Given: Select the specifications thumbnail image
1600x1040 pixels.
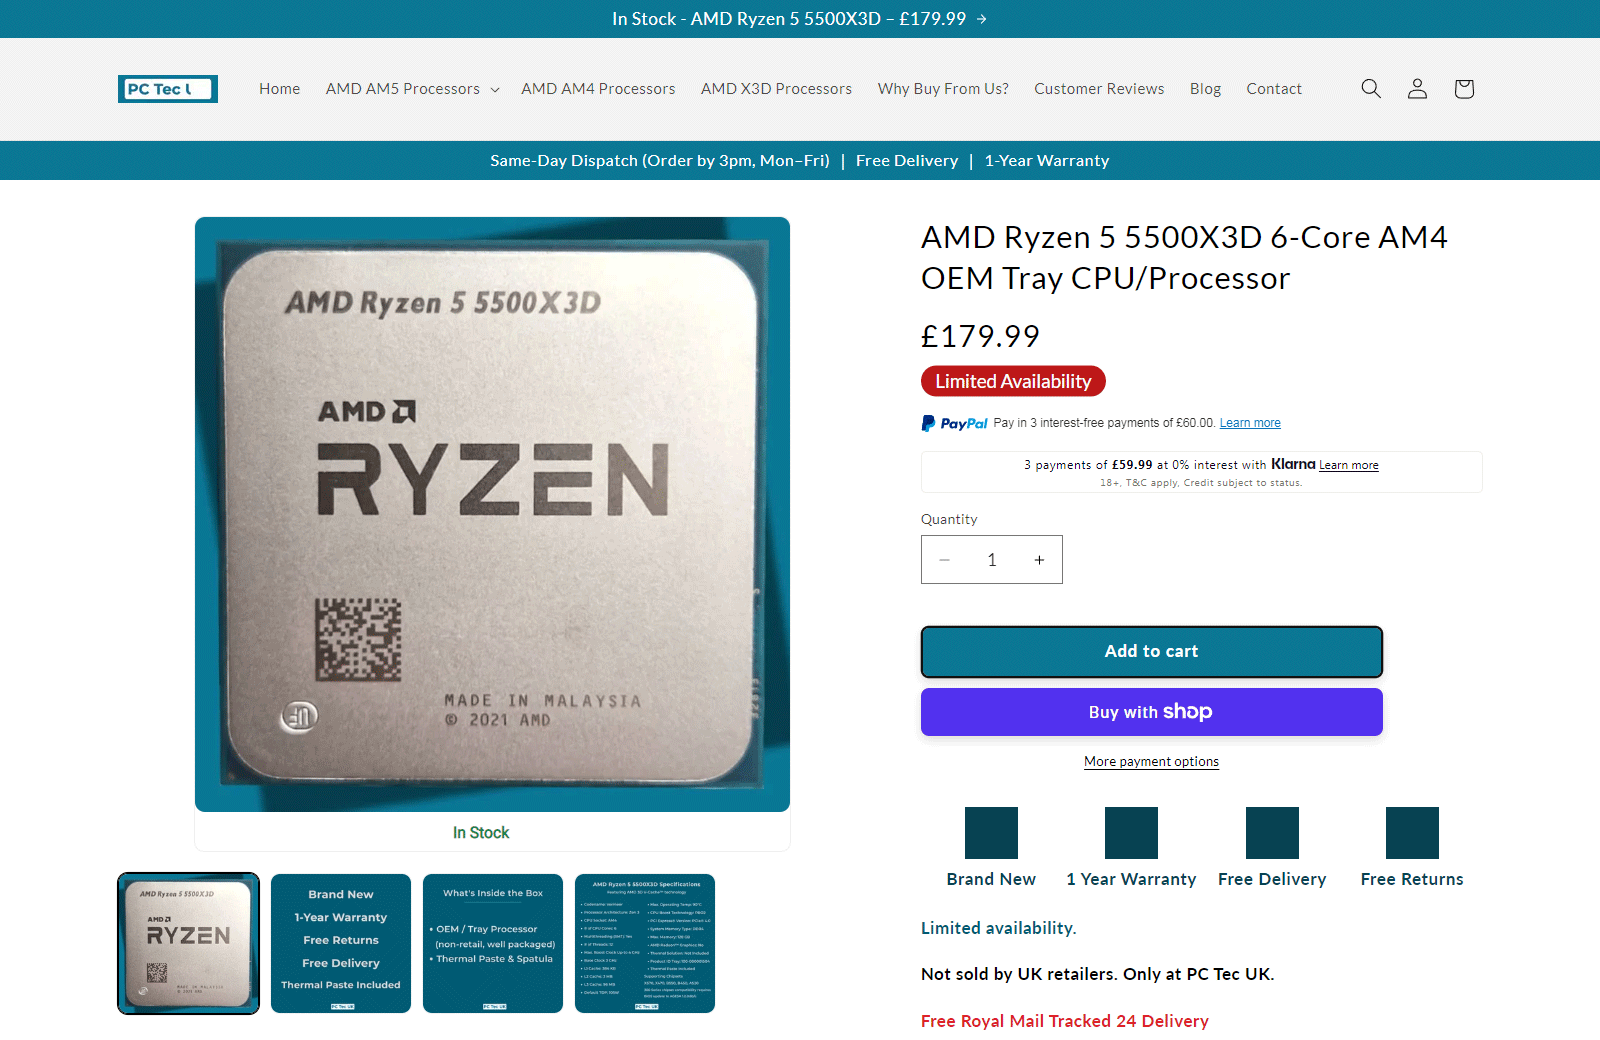Looking at the screenshot, I should (645, 943).
